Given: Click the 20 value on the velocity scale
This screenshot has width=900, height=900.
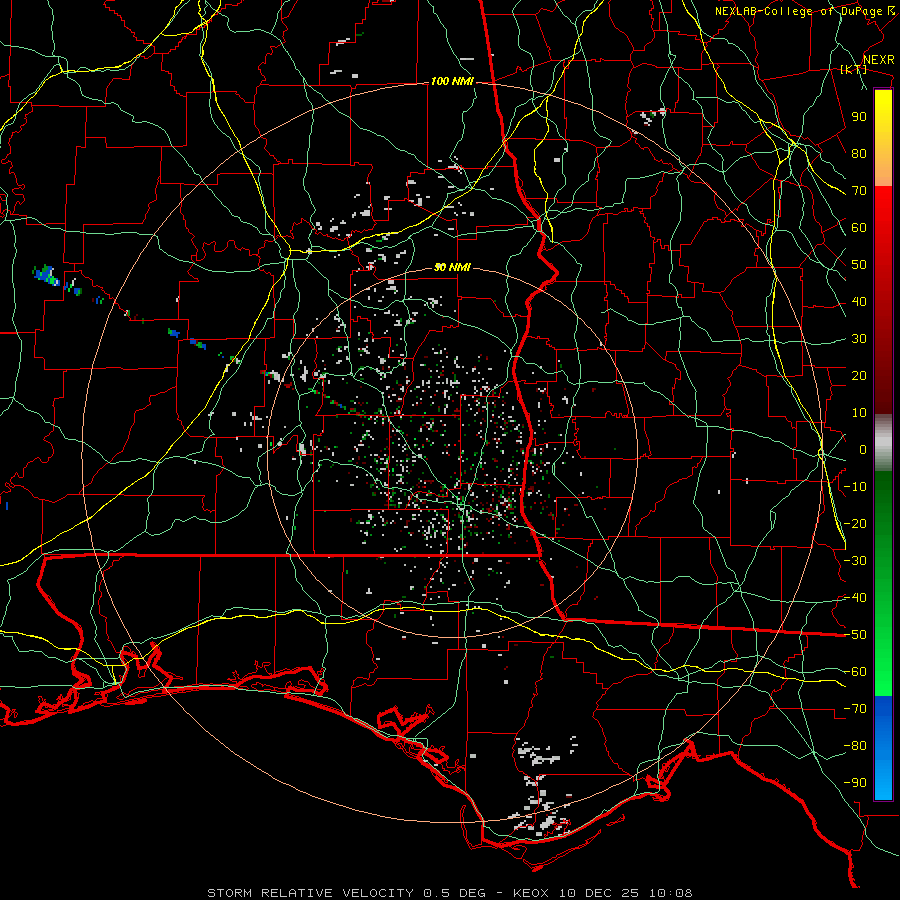Looking at the screenshot, I should click(x=859, y=376).
